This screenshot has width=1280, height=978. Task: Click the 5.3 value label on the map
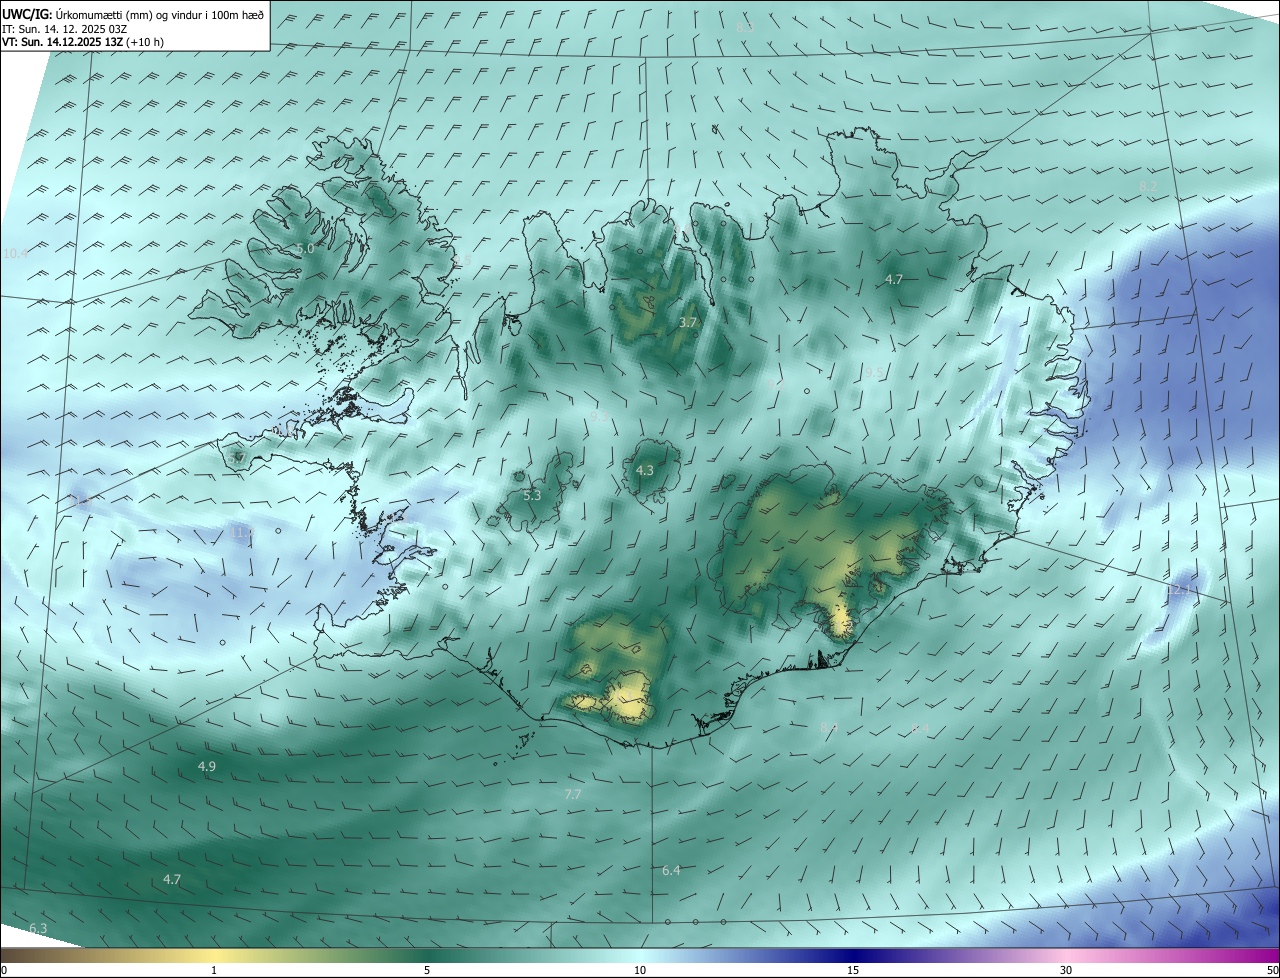tap(532, 495)
